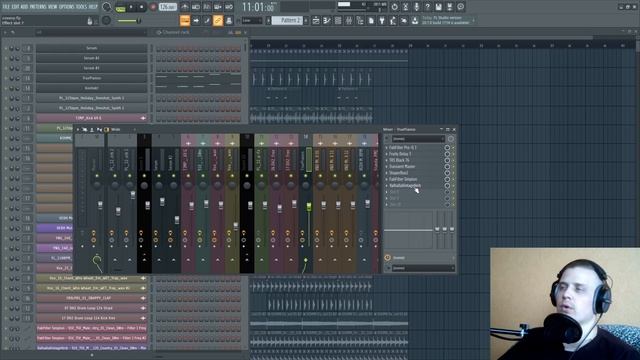Open the piano roll view icon

pyautogui.click(x=327, y=20)
